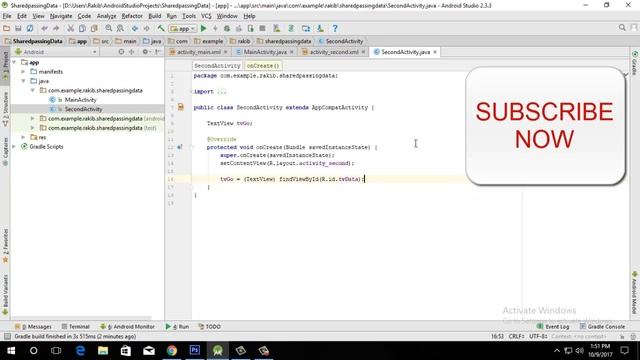Click the Replace toolbar icon

(120, 28)
